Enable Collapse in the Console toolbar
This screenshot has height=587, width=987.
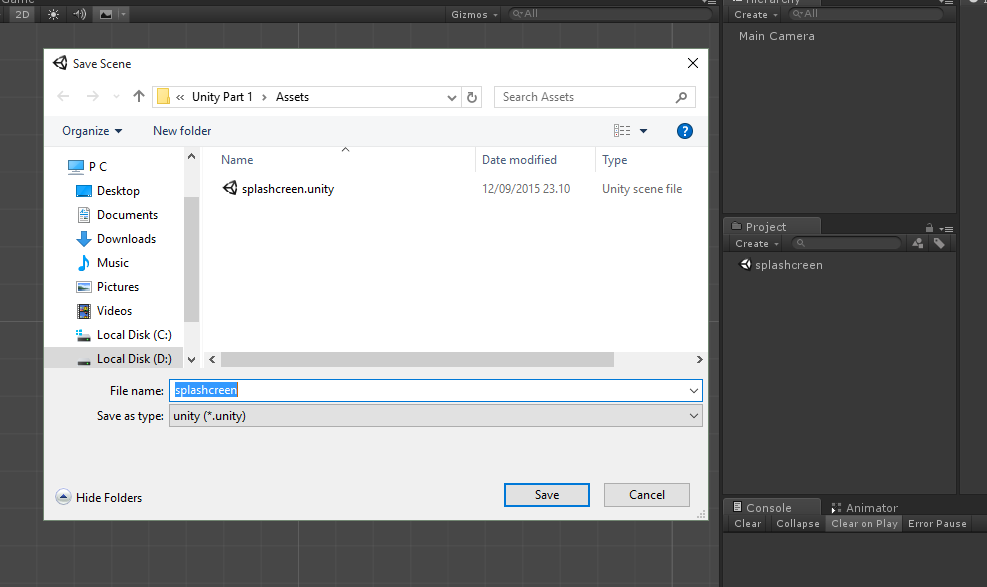click(797, 523)
